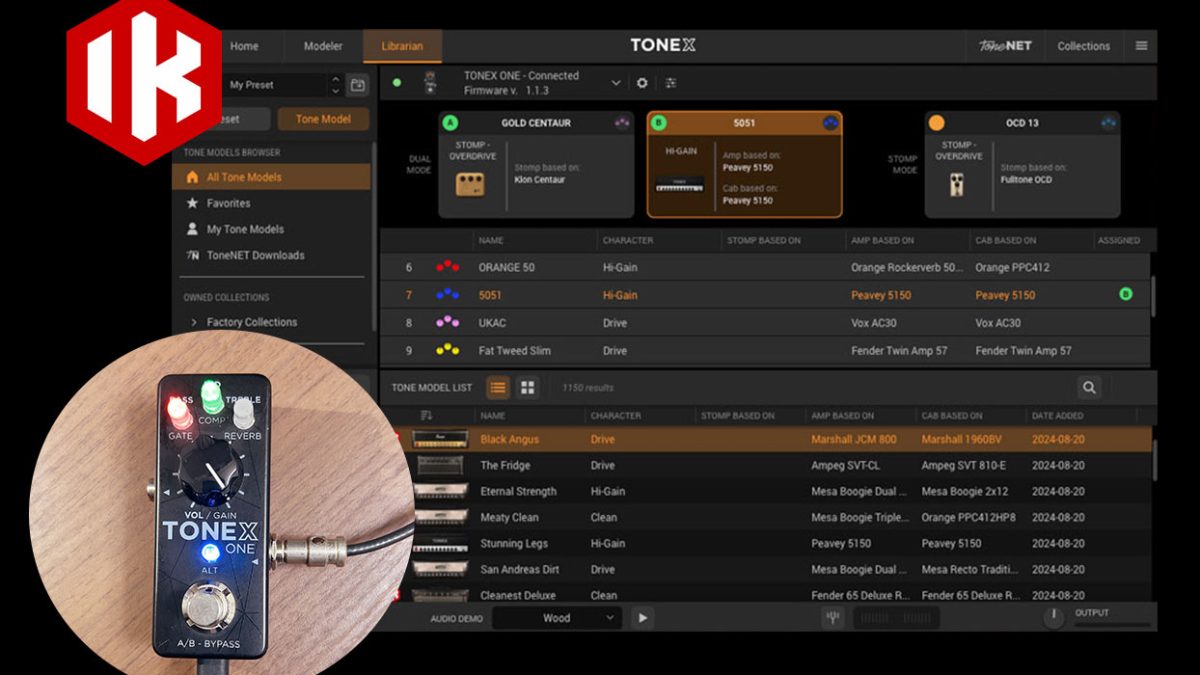Click the My Preset up/down stepper arrows
Screen dimensions: 1200x675
point(335,85)
